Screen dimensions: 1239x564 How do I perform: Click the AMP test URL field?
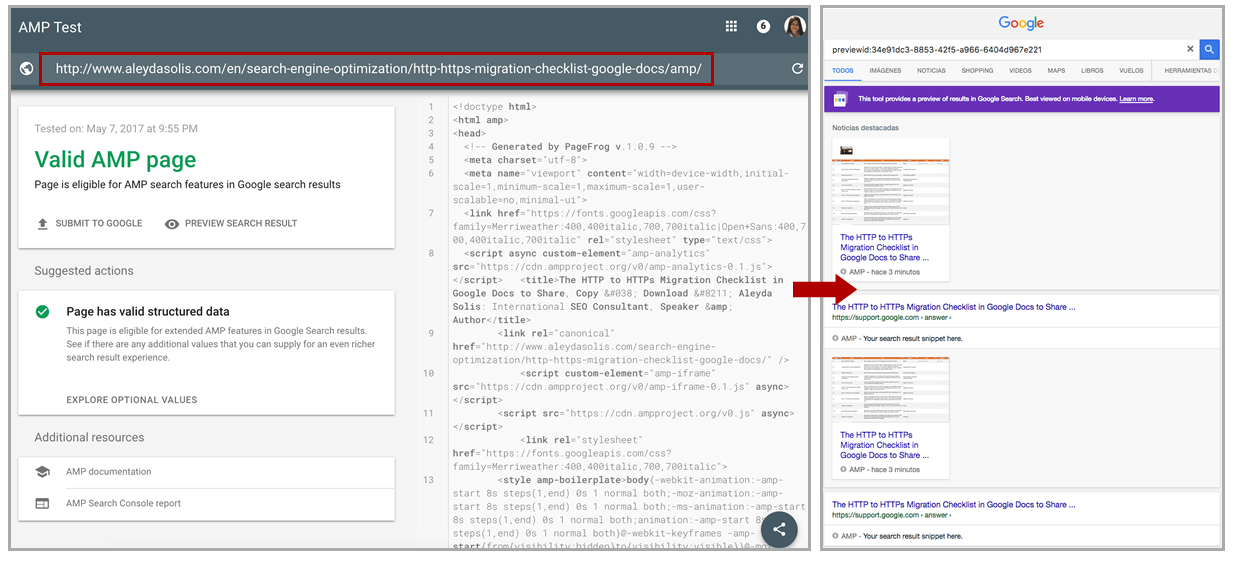click(x=377, y=69)
